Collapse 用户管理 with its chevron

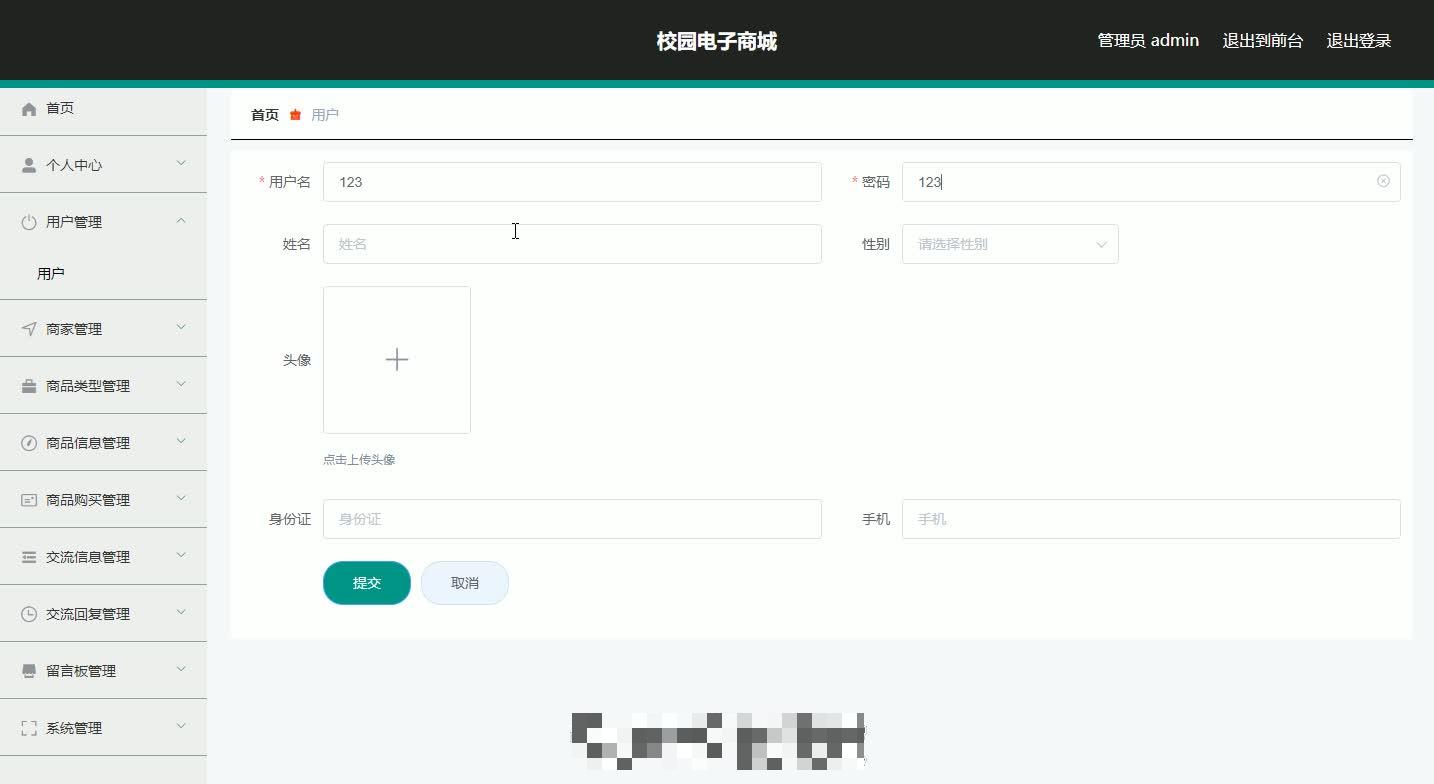click(181, 219)
